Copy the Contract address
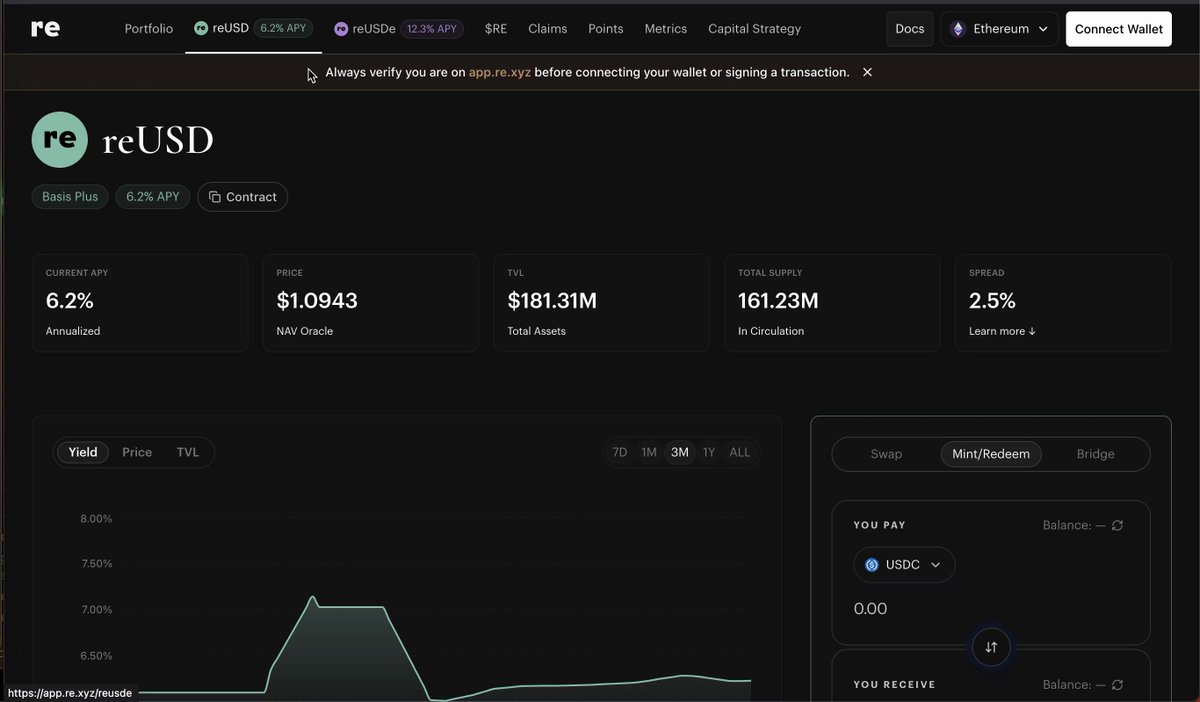The image size is (1200, 702). (x=242, y=197)
